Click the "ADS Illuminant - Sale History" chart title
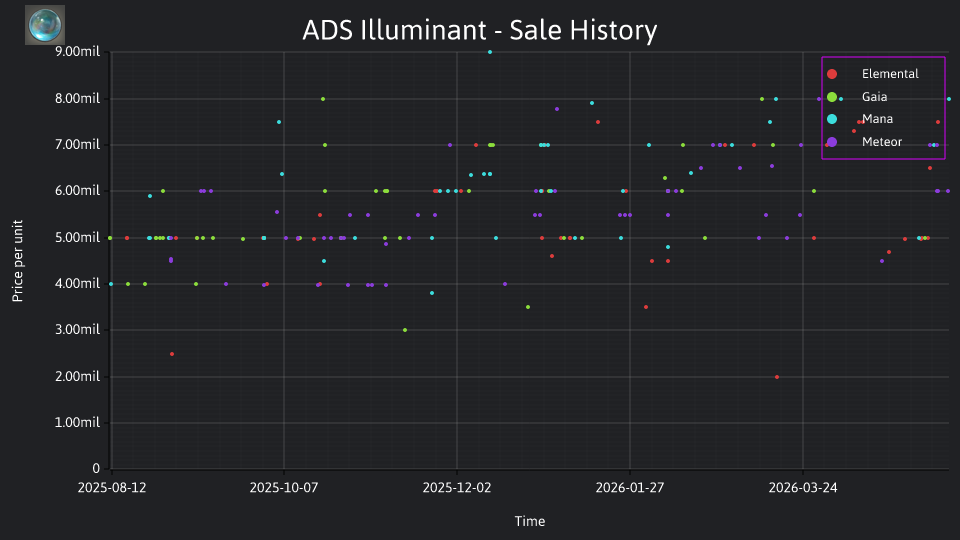This screenshot has height=540, width=960. tap(479, 30)
